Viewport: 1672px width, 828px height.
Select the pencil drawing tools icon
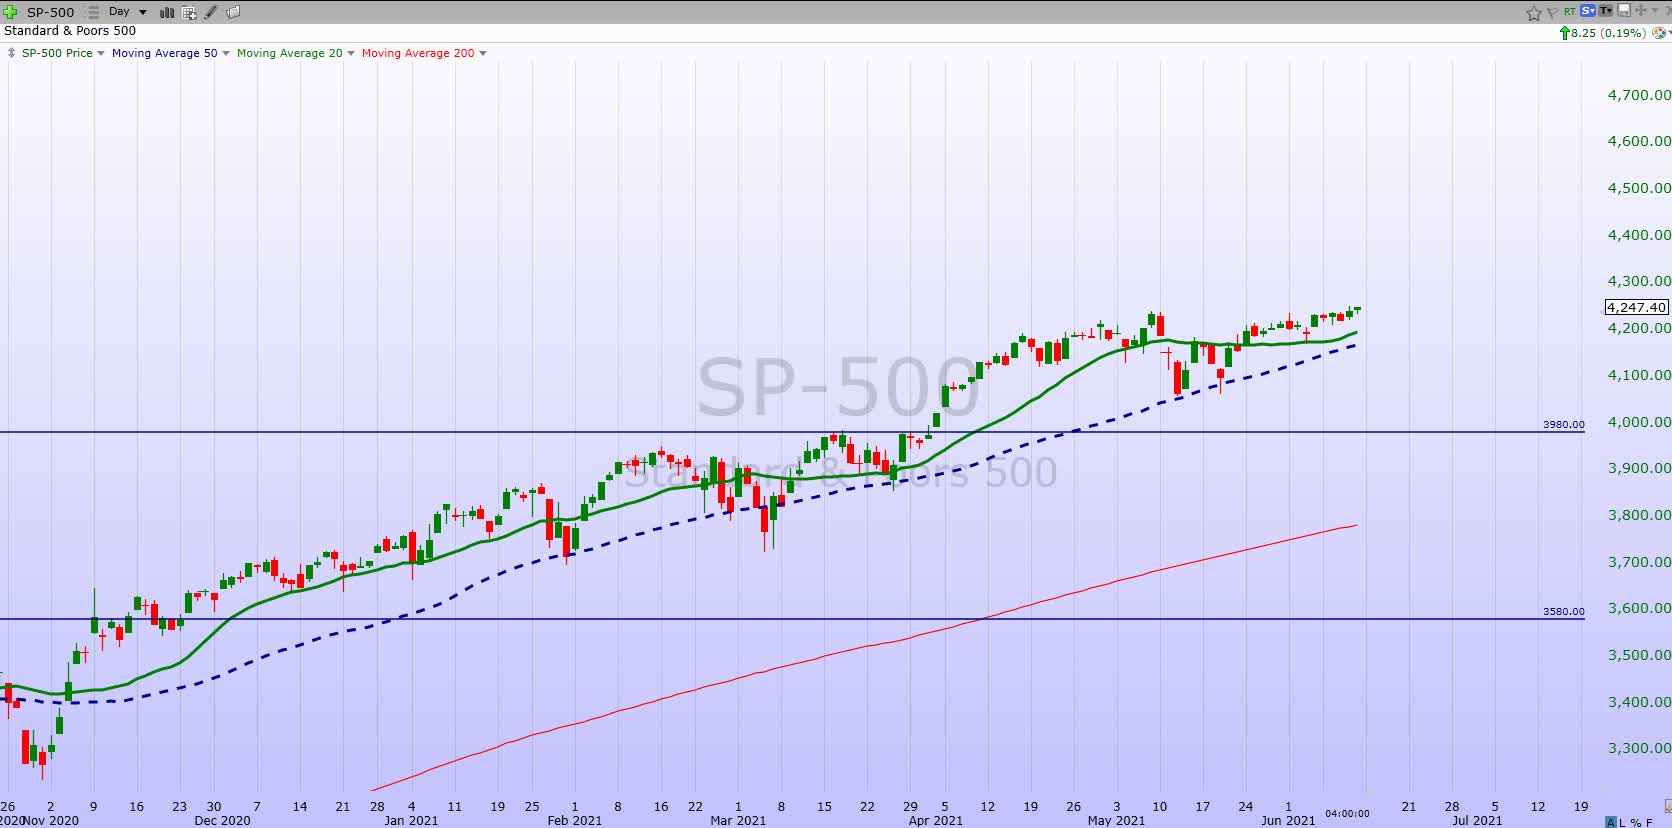pyautogui.click(x=210, y=12)
